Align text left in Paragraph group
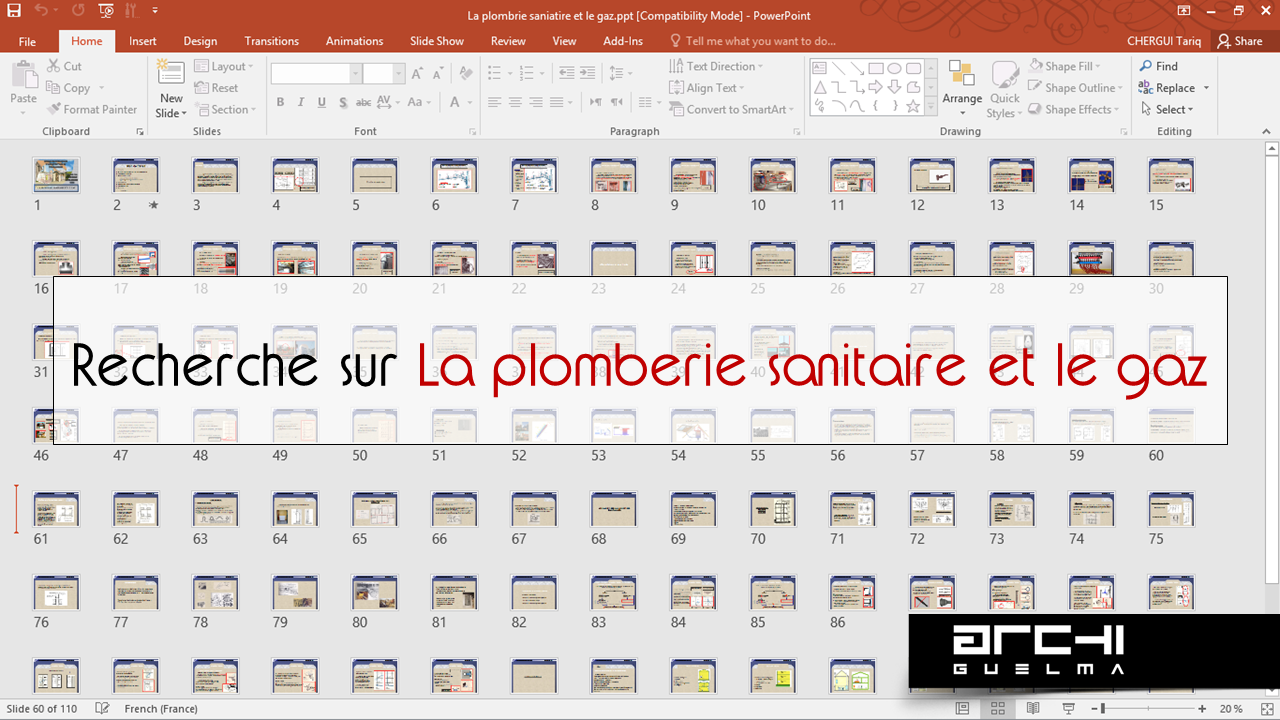Image resolution: width=1280 pixels, height=720 pixels. click(x=493, y=102)
